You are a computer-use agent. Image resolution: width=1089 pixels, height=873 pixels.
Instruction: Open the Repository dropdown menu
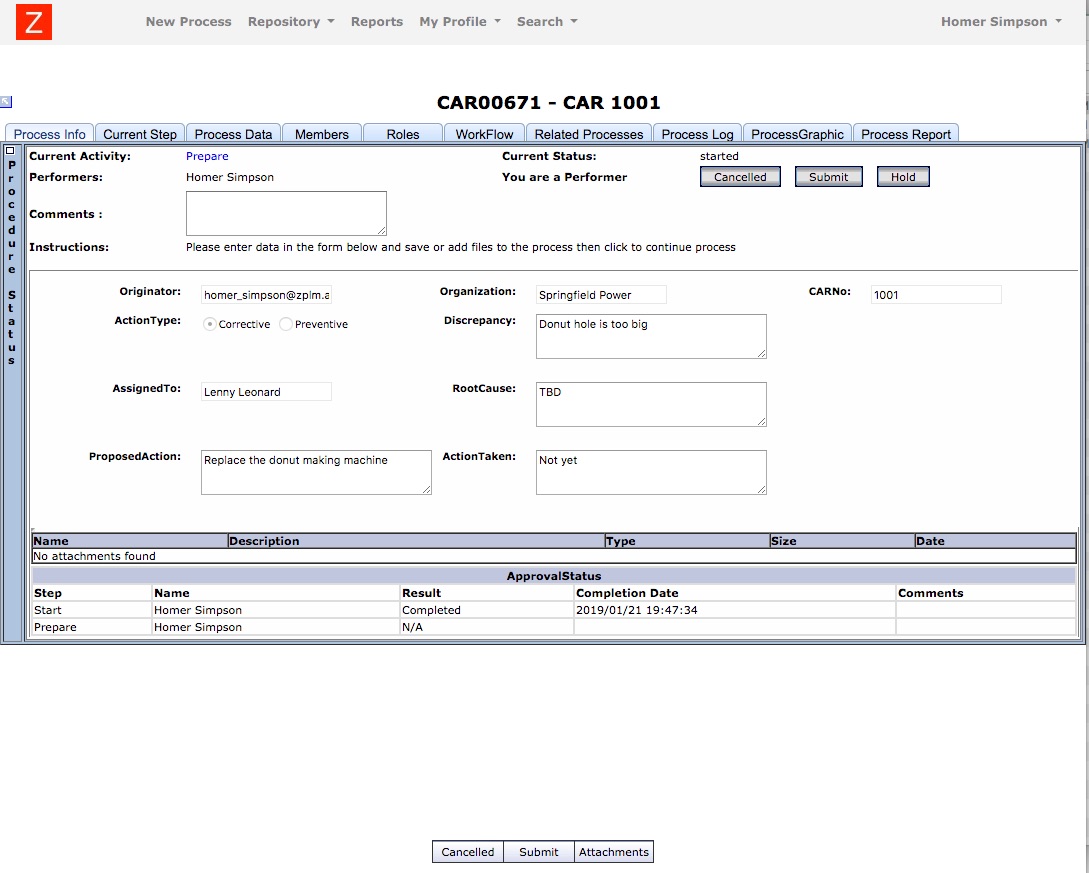(x=290, y=21)
